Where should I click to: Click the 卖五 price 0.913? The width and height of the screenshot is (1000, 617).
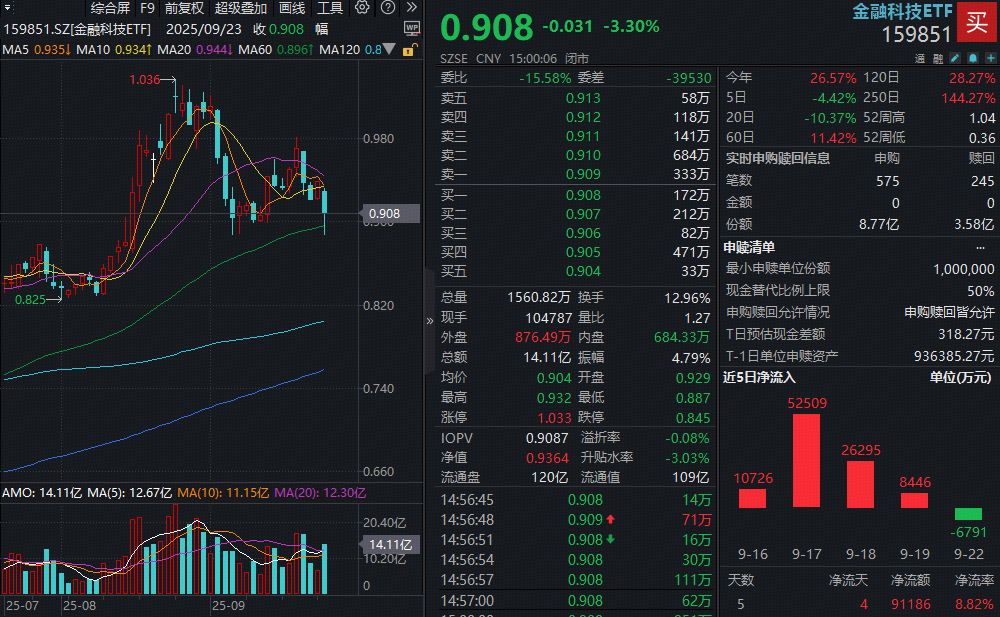pyautogui.click(x=583, y=98)
